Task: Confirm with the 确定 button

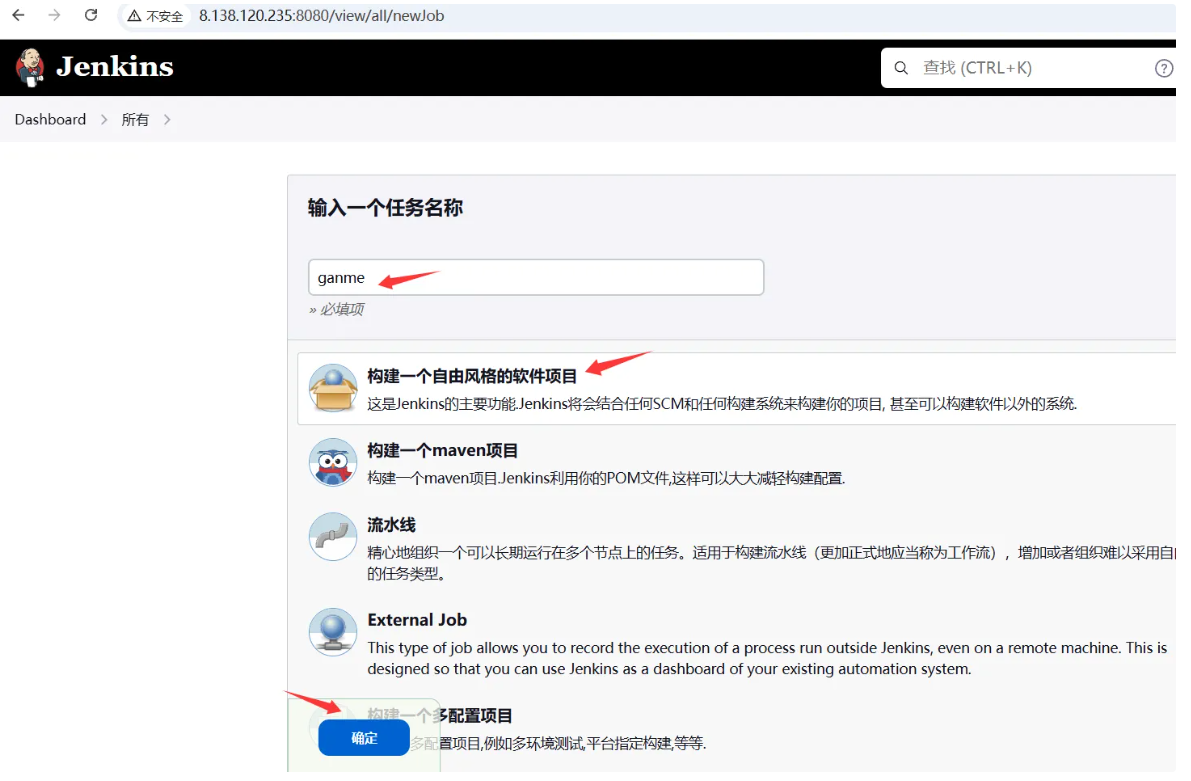Action: pos(364,738)
